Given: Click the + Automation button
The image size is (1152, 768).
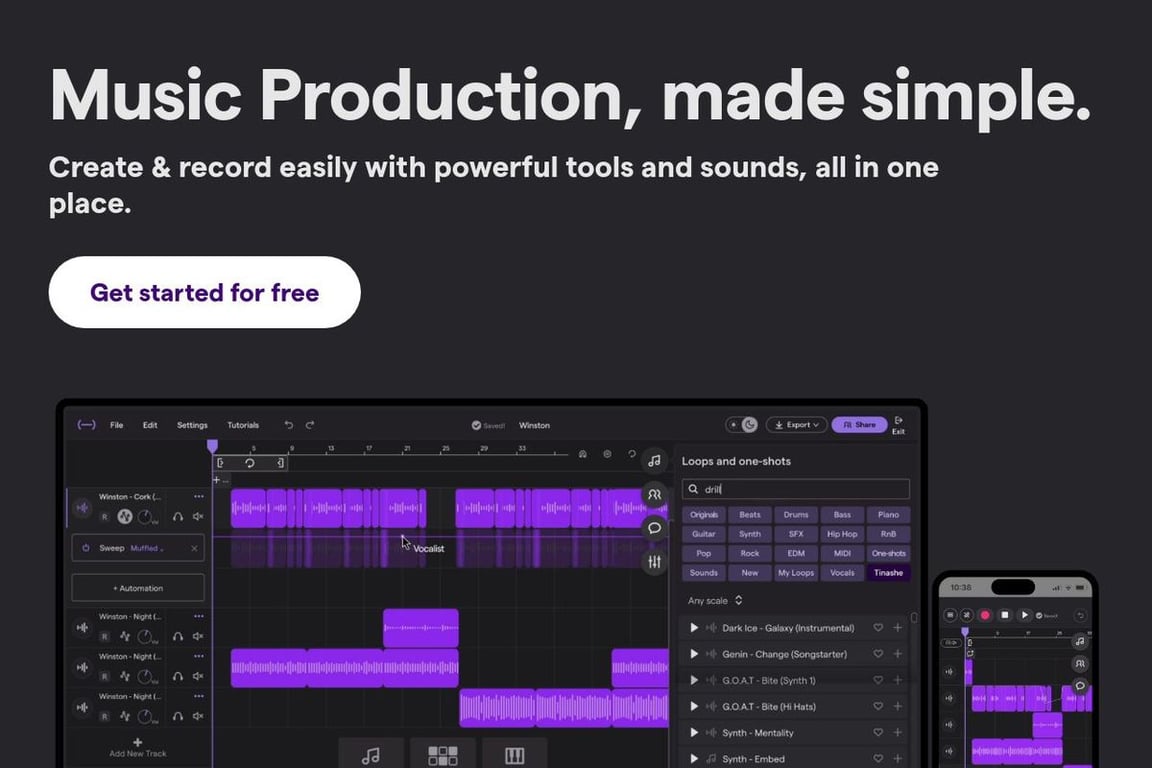Looking at the screenshot, I should pos(138,589).
